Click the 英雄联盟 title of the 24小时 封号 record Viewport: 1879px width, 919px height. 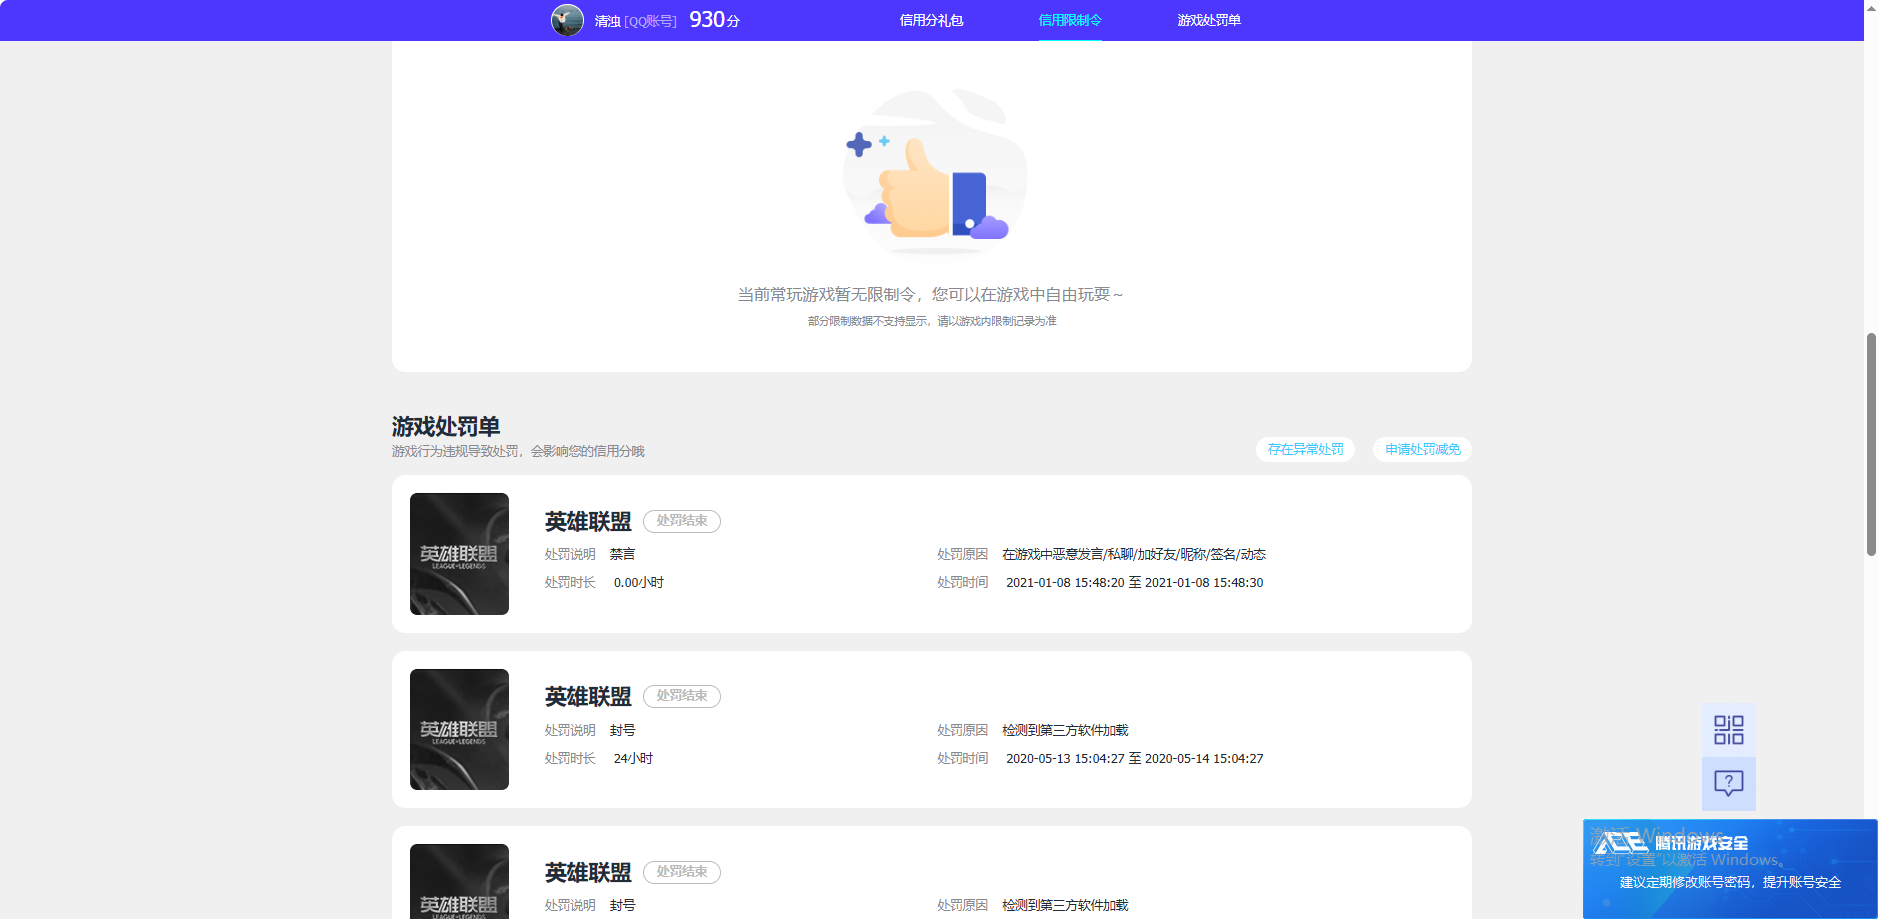tap(588, 697)
